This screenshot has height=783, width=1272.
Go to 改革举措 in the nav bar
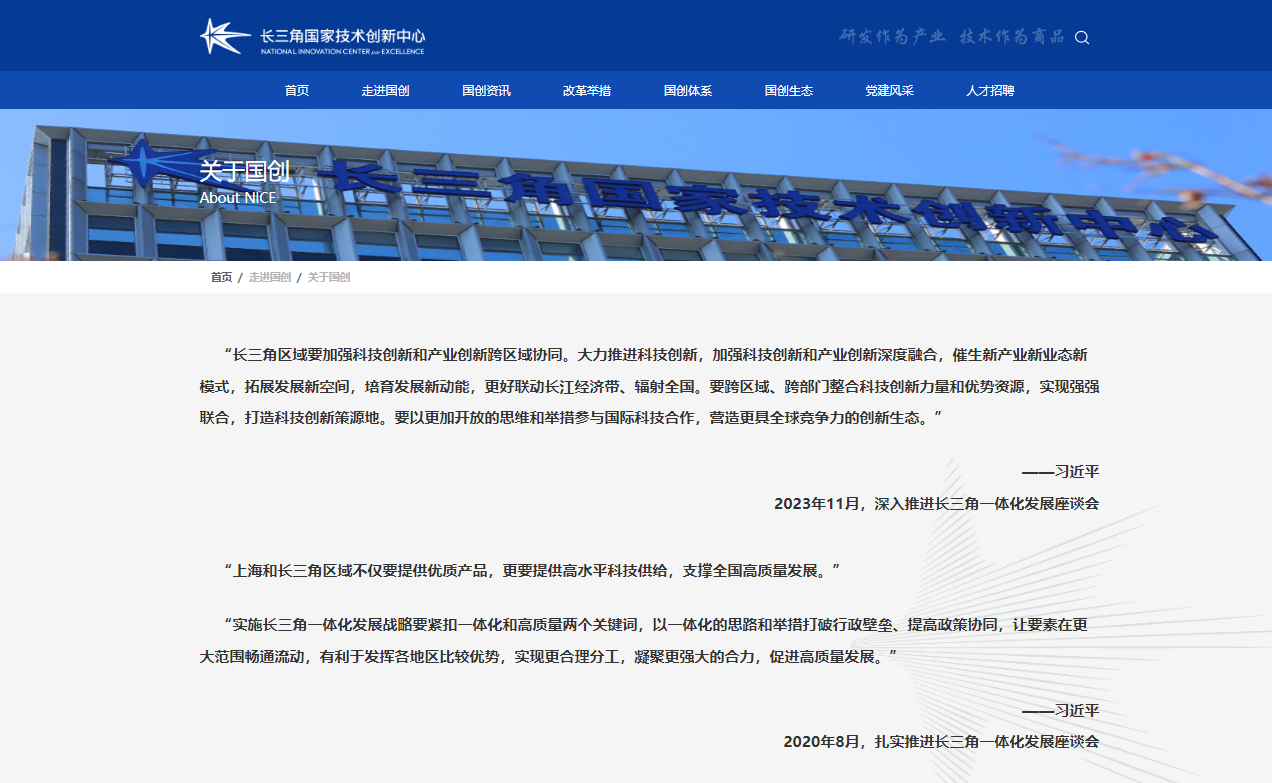[x=587, y=91]
